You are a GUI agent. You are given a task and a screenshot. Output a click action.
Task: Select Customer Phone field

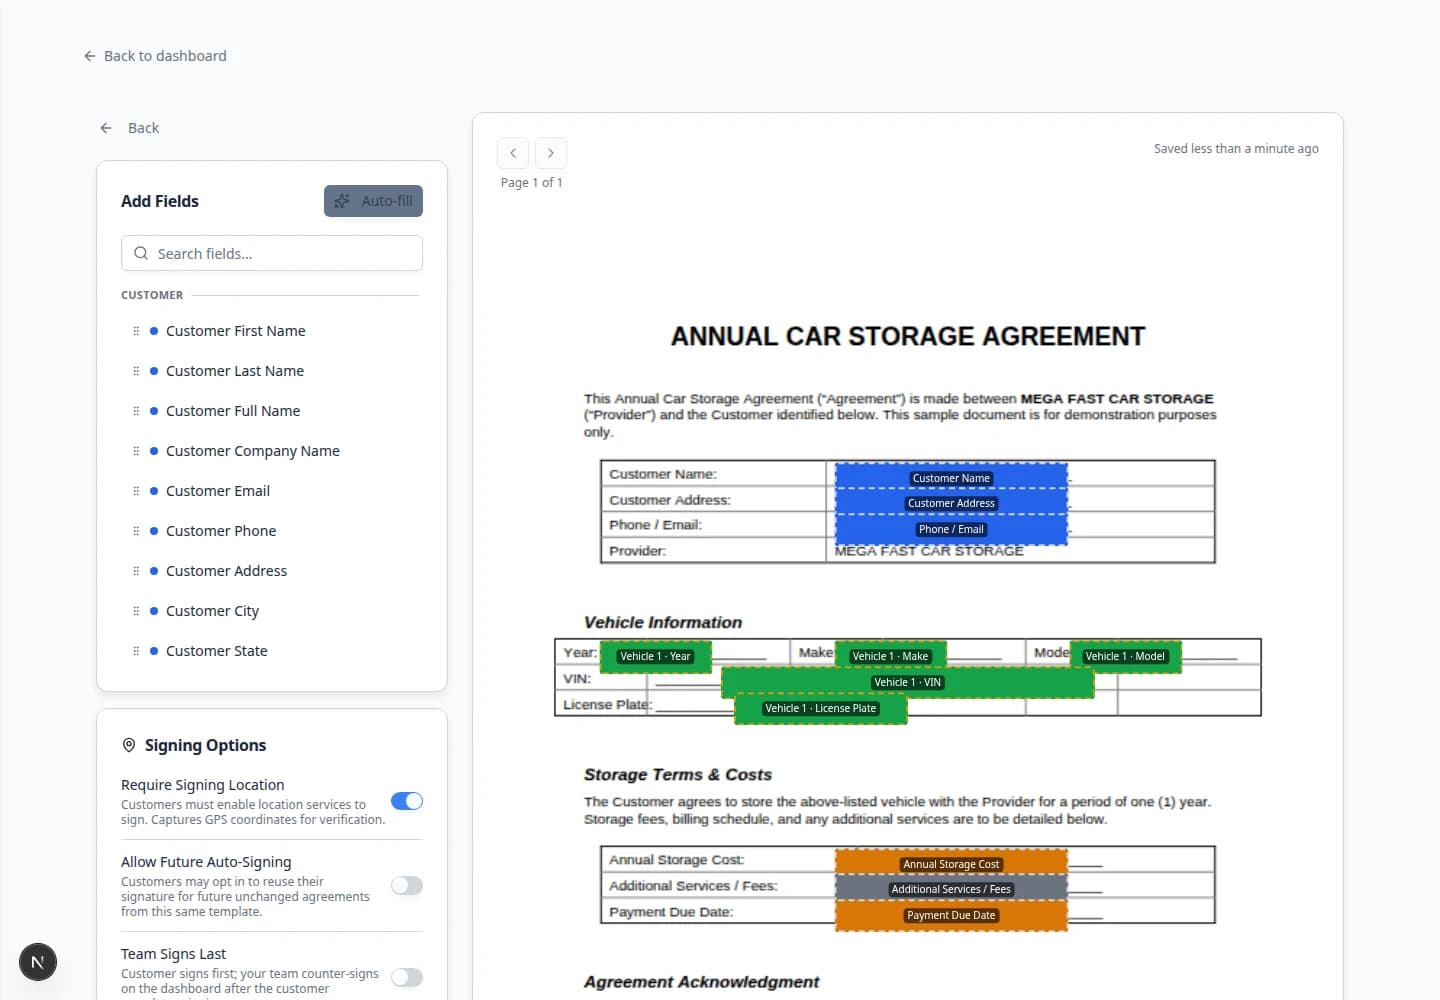[x=272, y=531]
